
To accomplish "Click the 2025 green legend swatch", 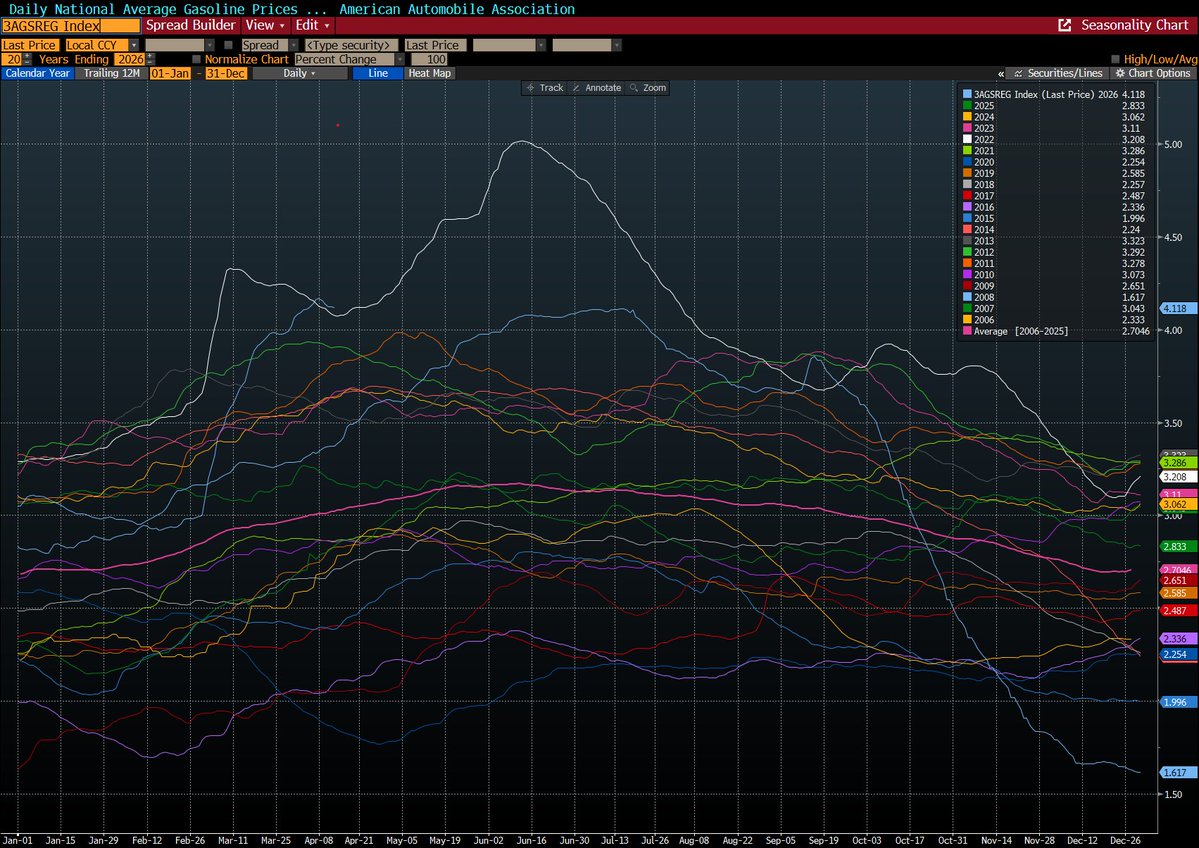I will (967, 106).
